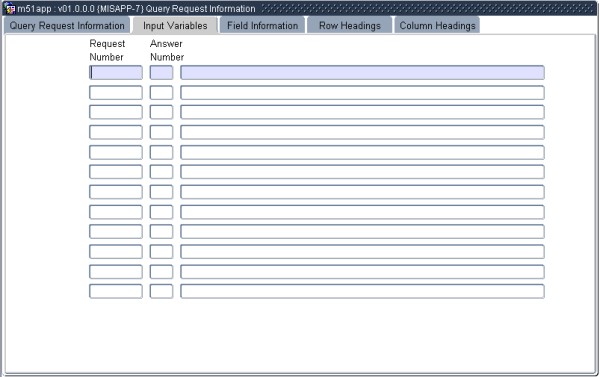The height and width of the screenshot is (377, 600).
Task: Click tenth row Request Number field
Action: click(116, 251)
